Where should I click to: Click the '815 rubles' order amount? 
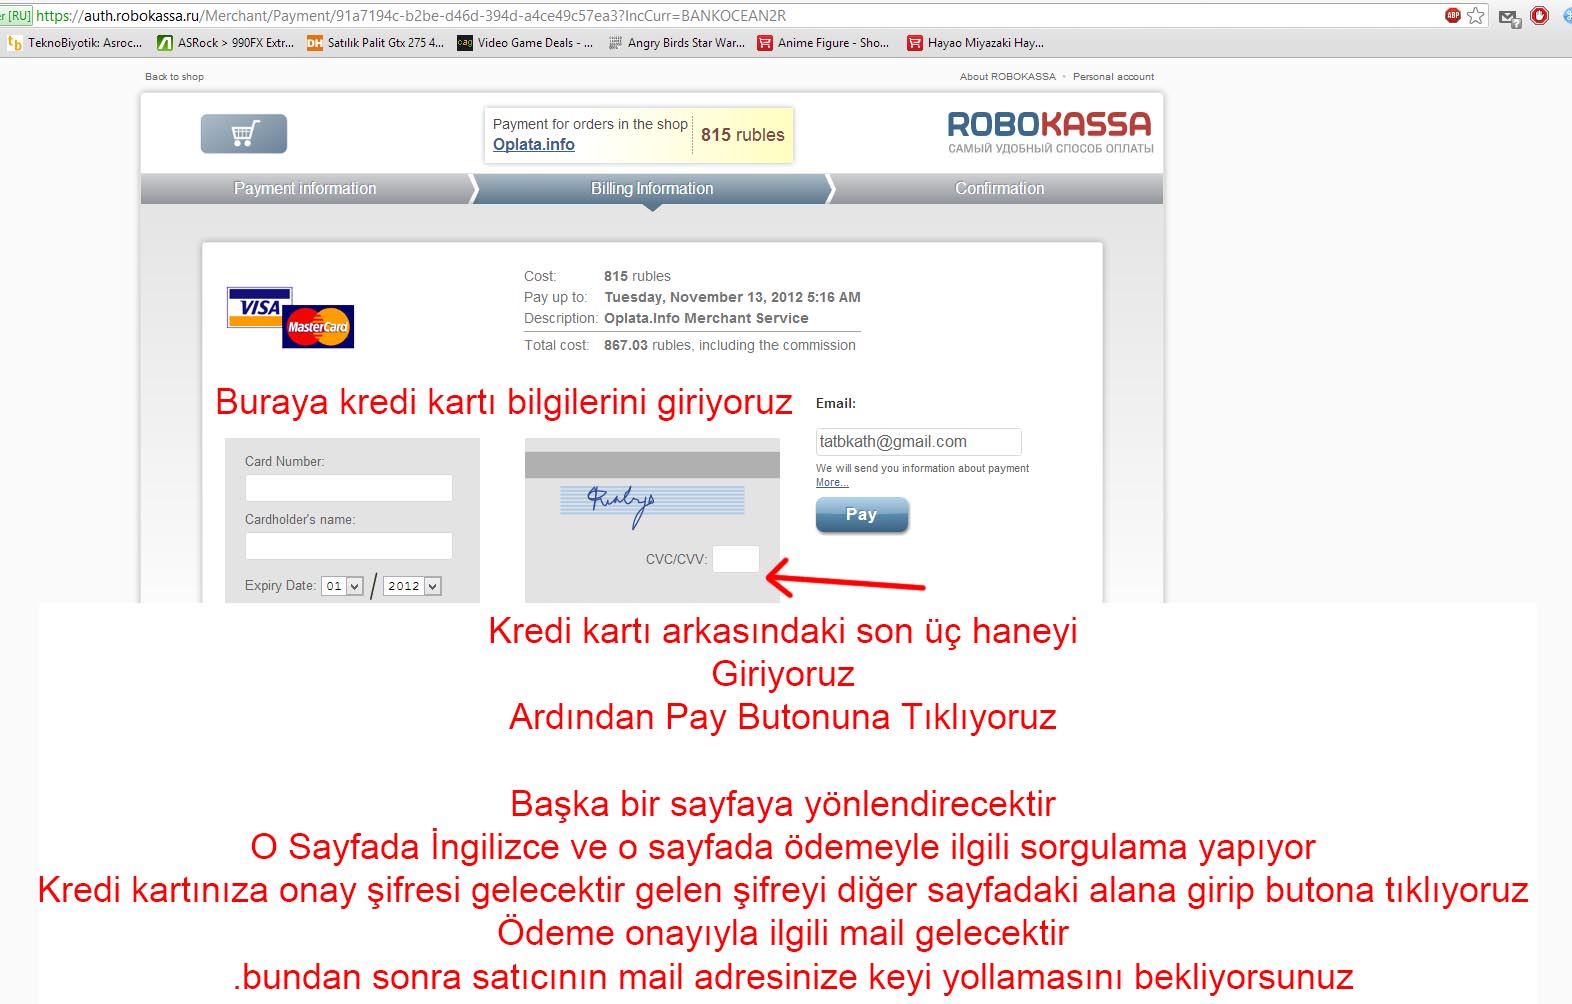point(743,135)
